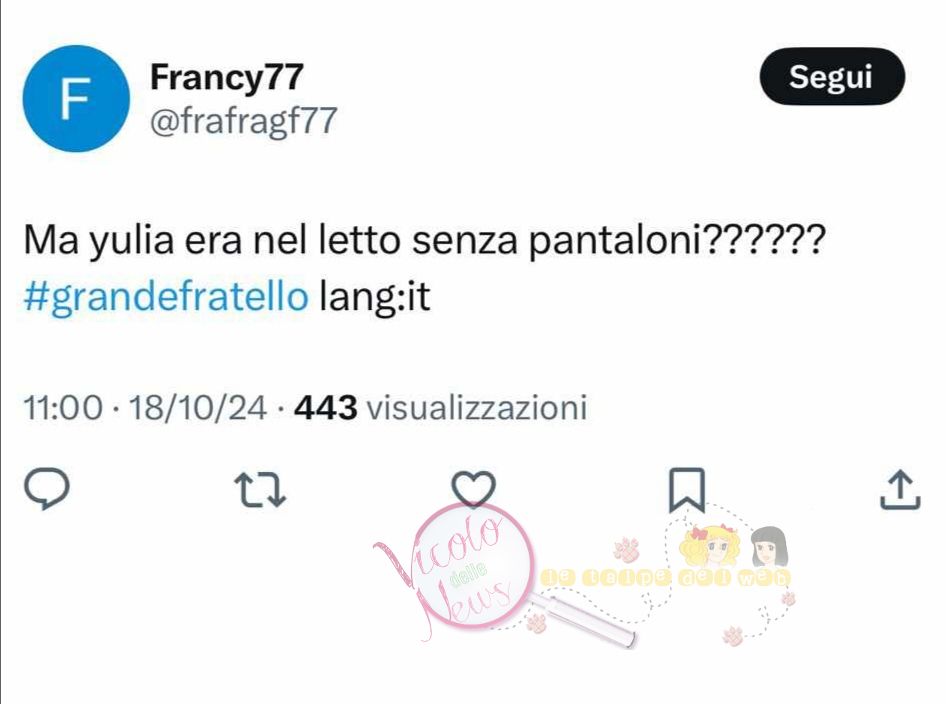Follow the account with Segui button
The image size is (946, 704).
tap(832, 77)
